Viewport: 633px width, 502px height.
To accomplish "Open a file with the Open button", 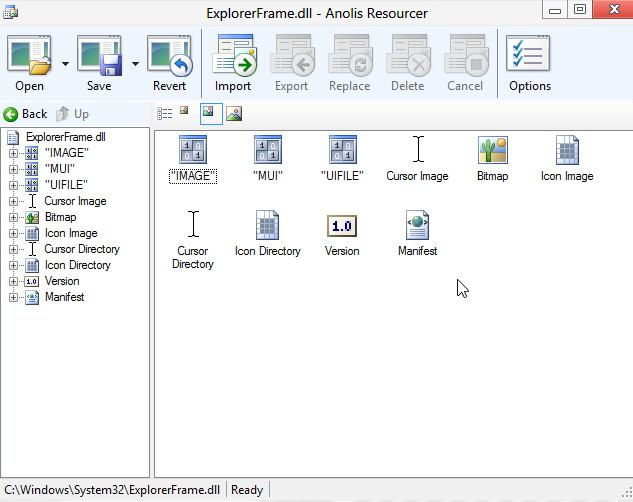I will [29, 64].
